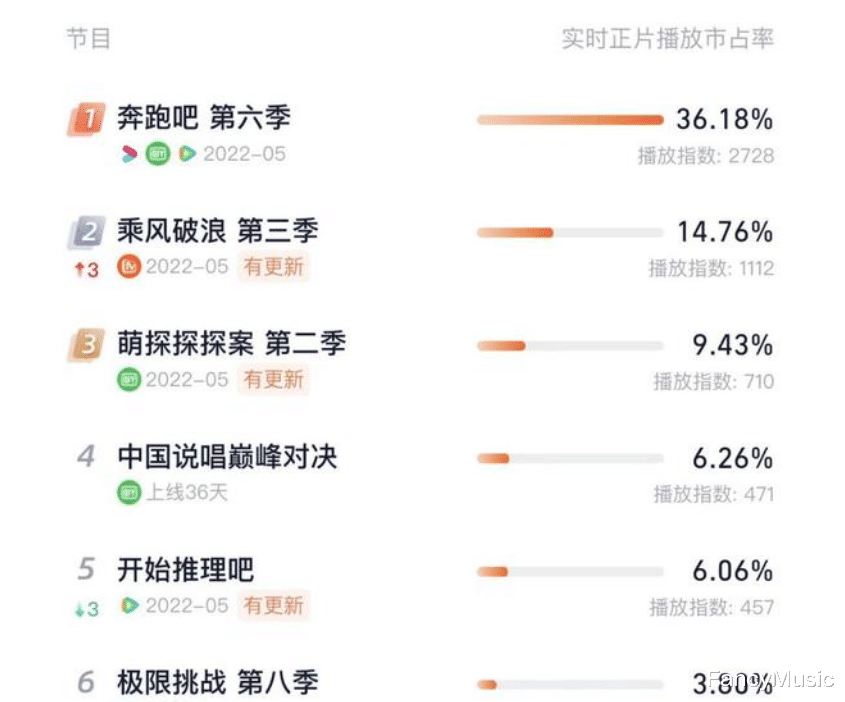
Task: Click the Youku platform icon under 奔跑吧
Action: click(x=129, y=154)
